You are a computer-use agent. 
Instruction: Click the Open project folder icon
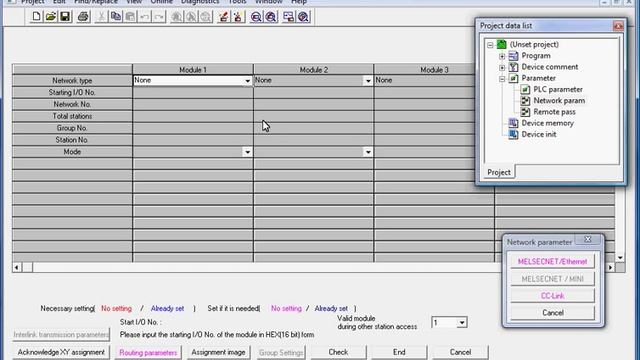pyautogui.click(x=51, y=17)
